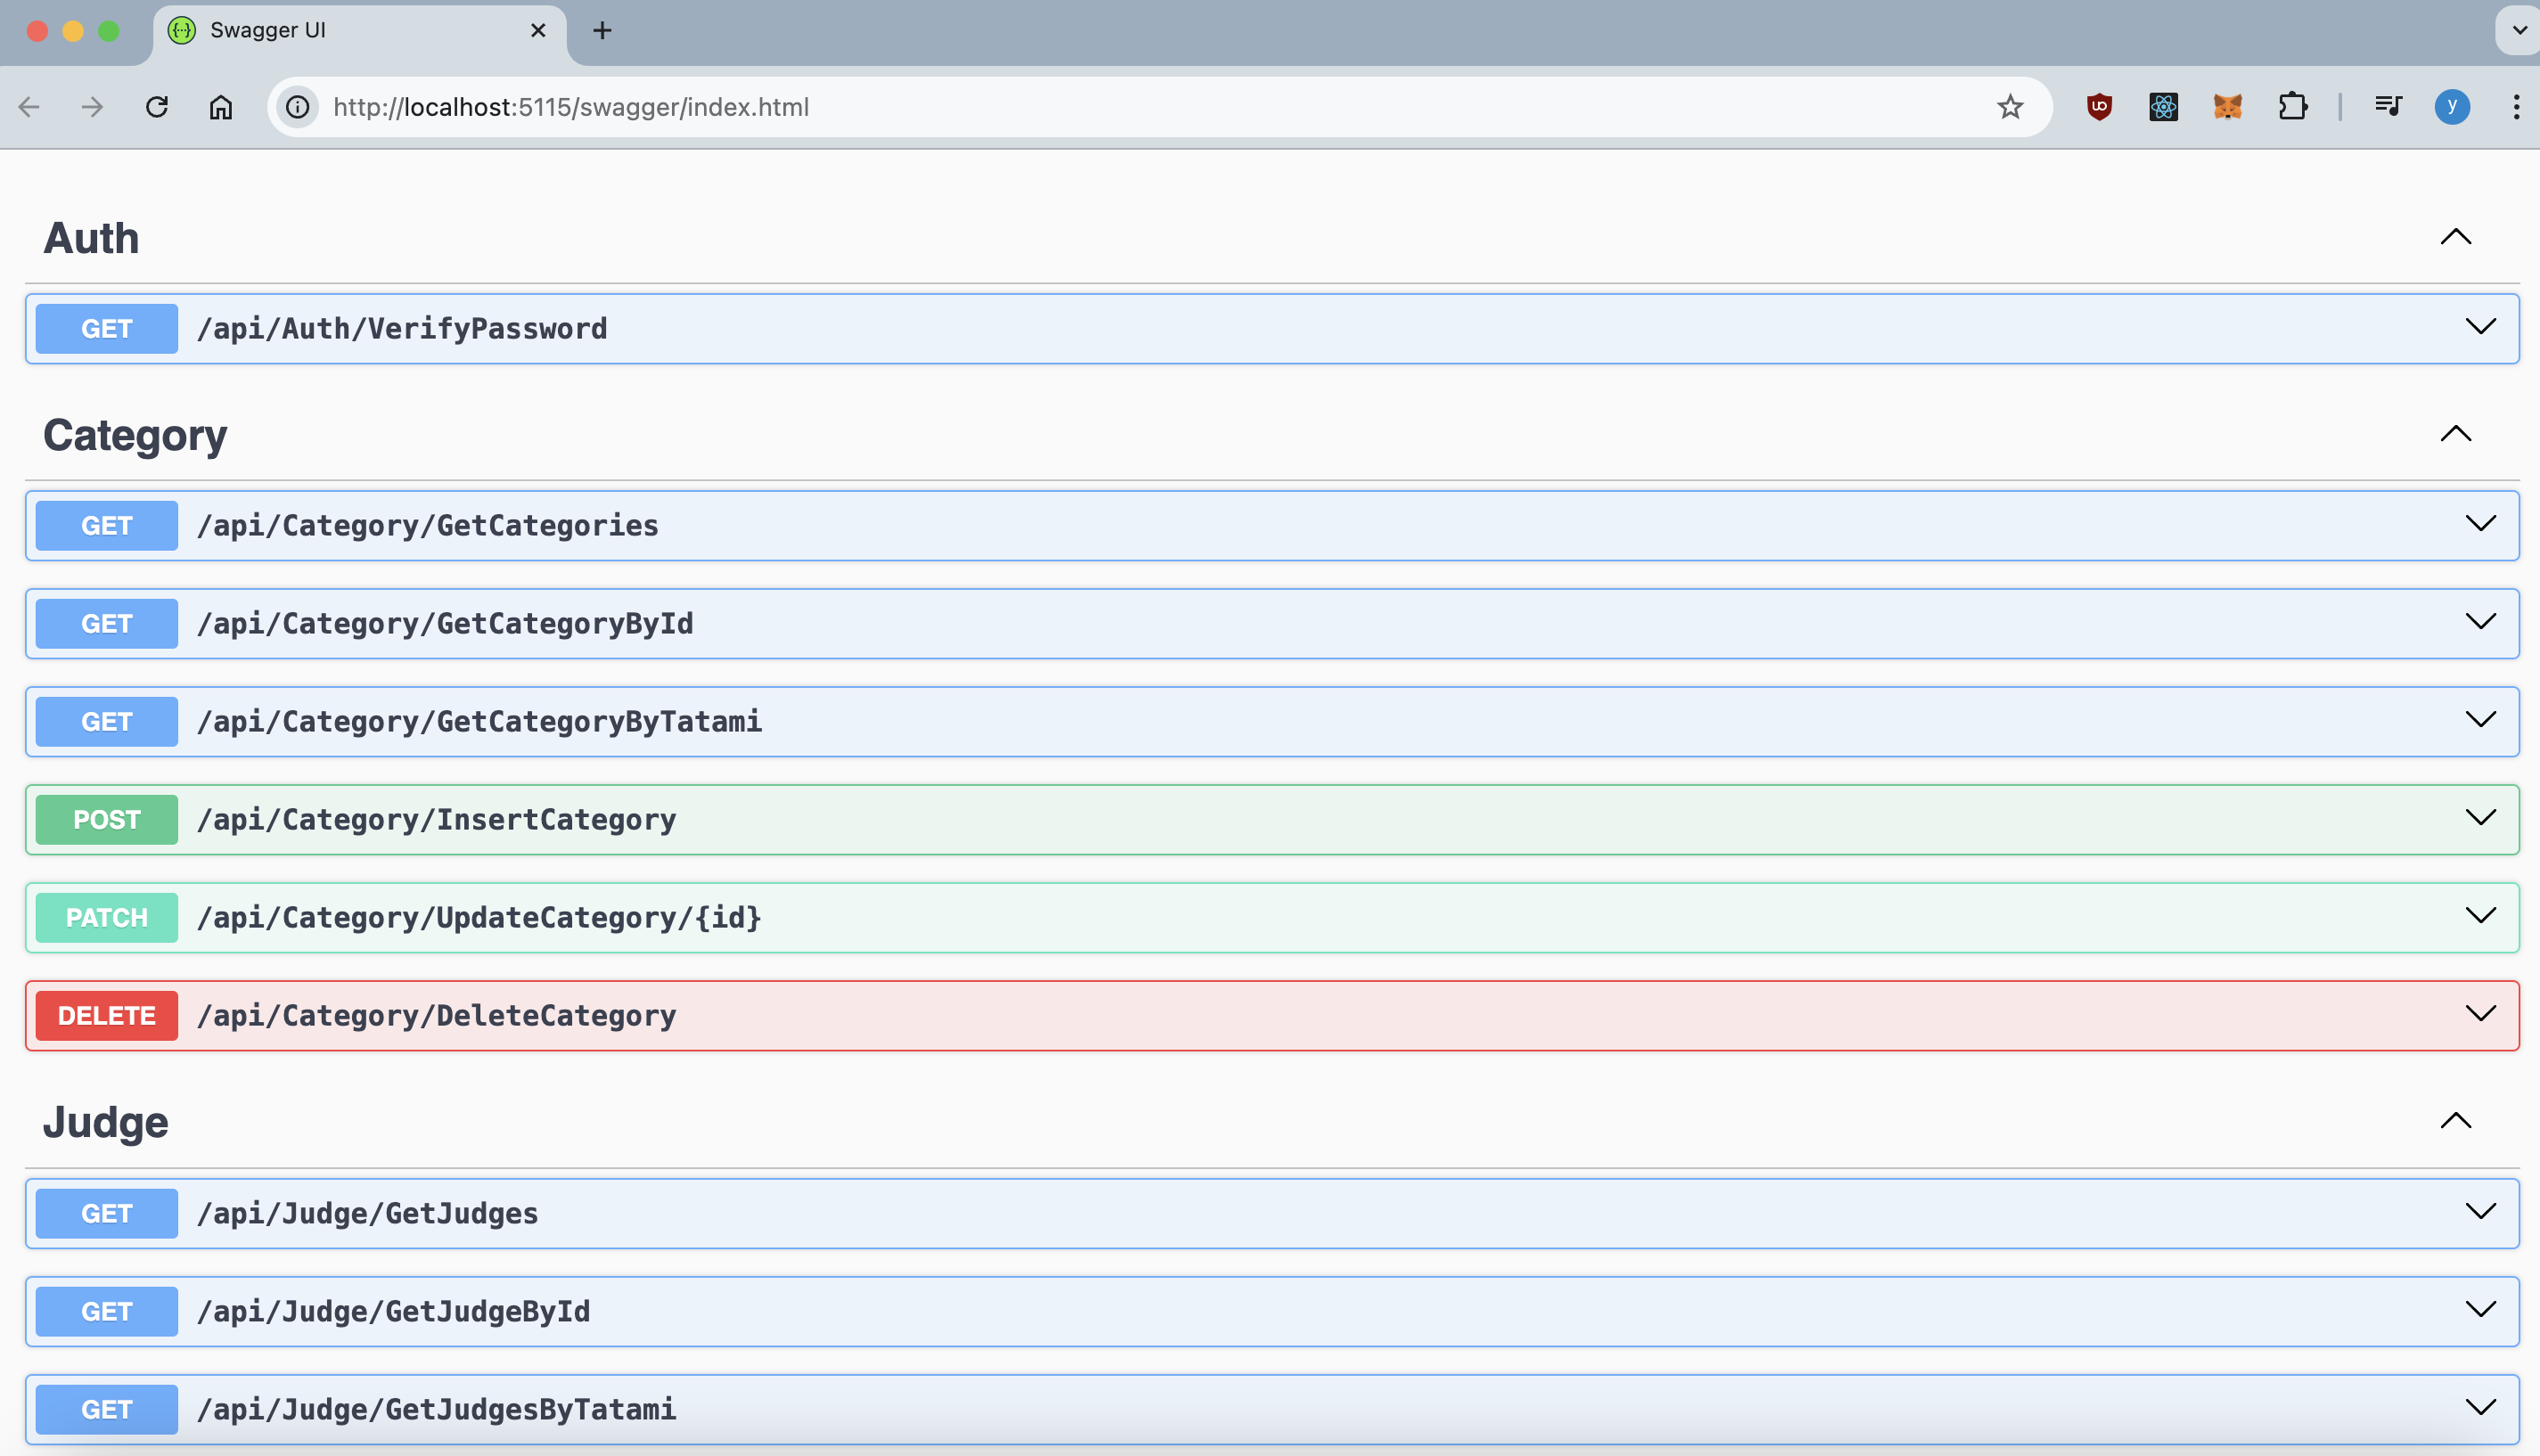This screenshot has width=2540, height=1456.
Task: Bookmark this page with the star icon
Action: point(2010,107)
